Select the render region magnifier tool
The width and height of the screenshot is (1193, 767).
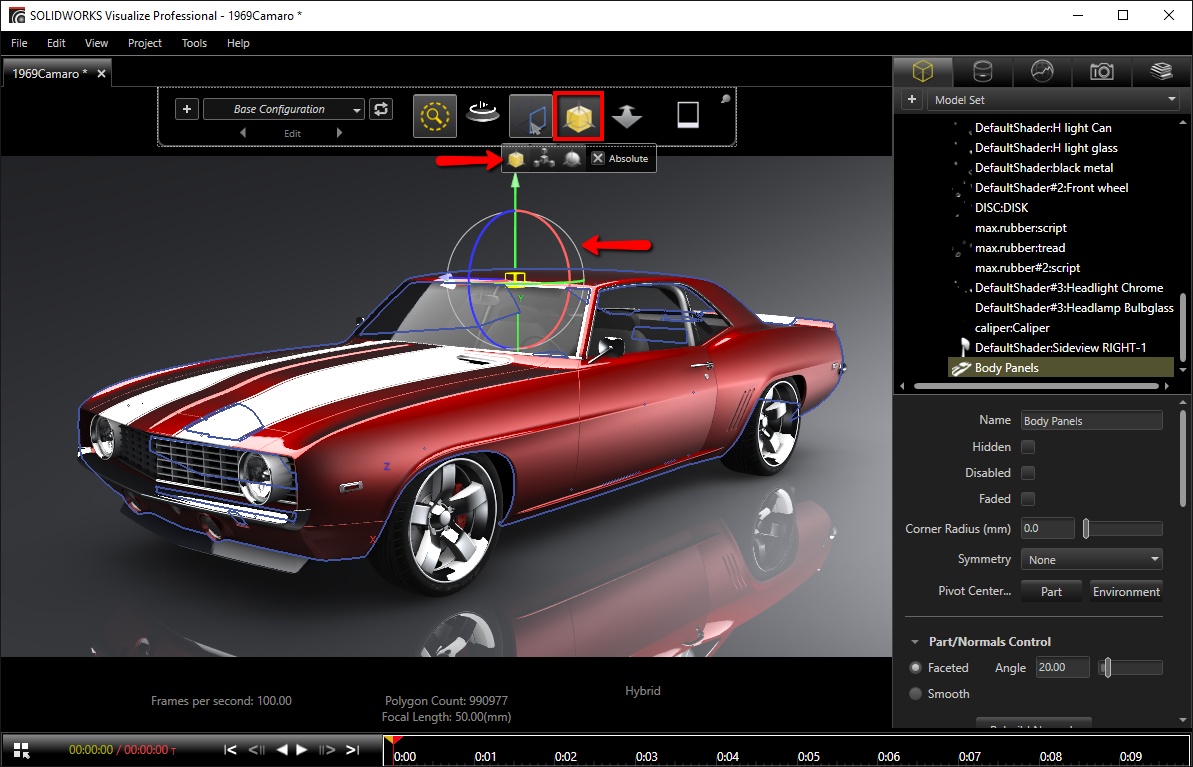434,116
